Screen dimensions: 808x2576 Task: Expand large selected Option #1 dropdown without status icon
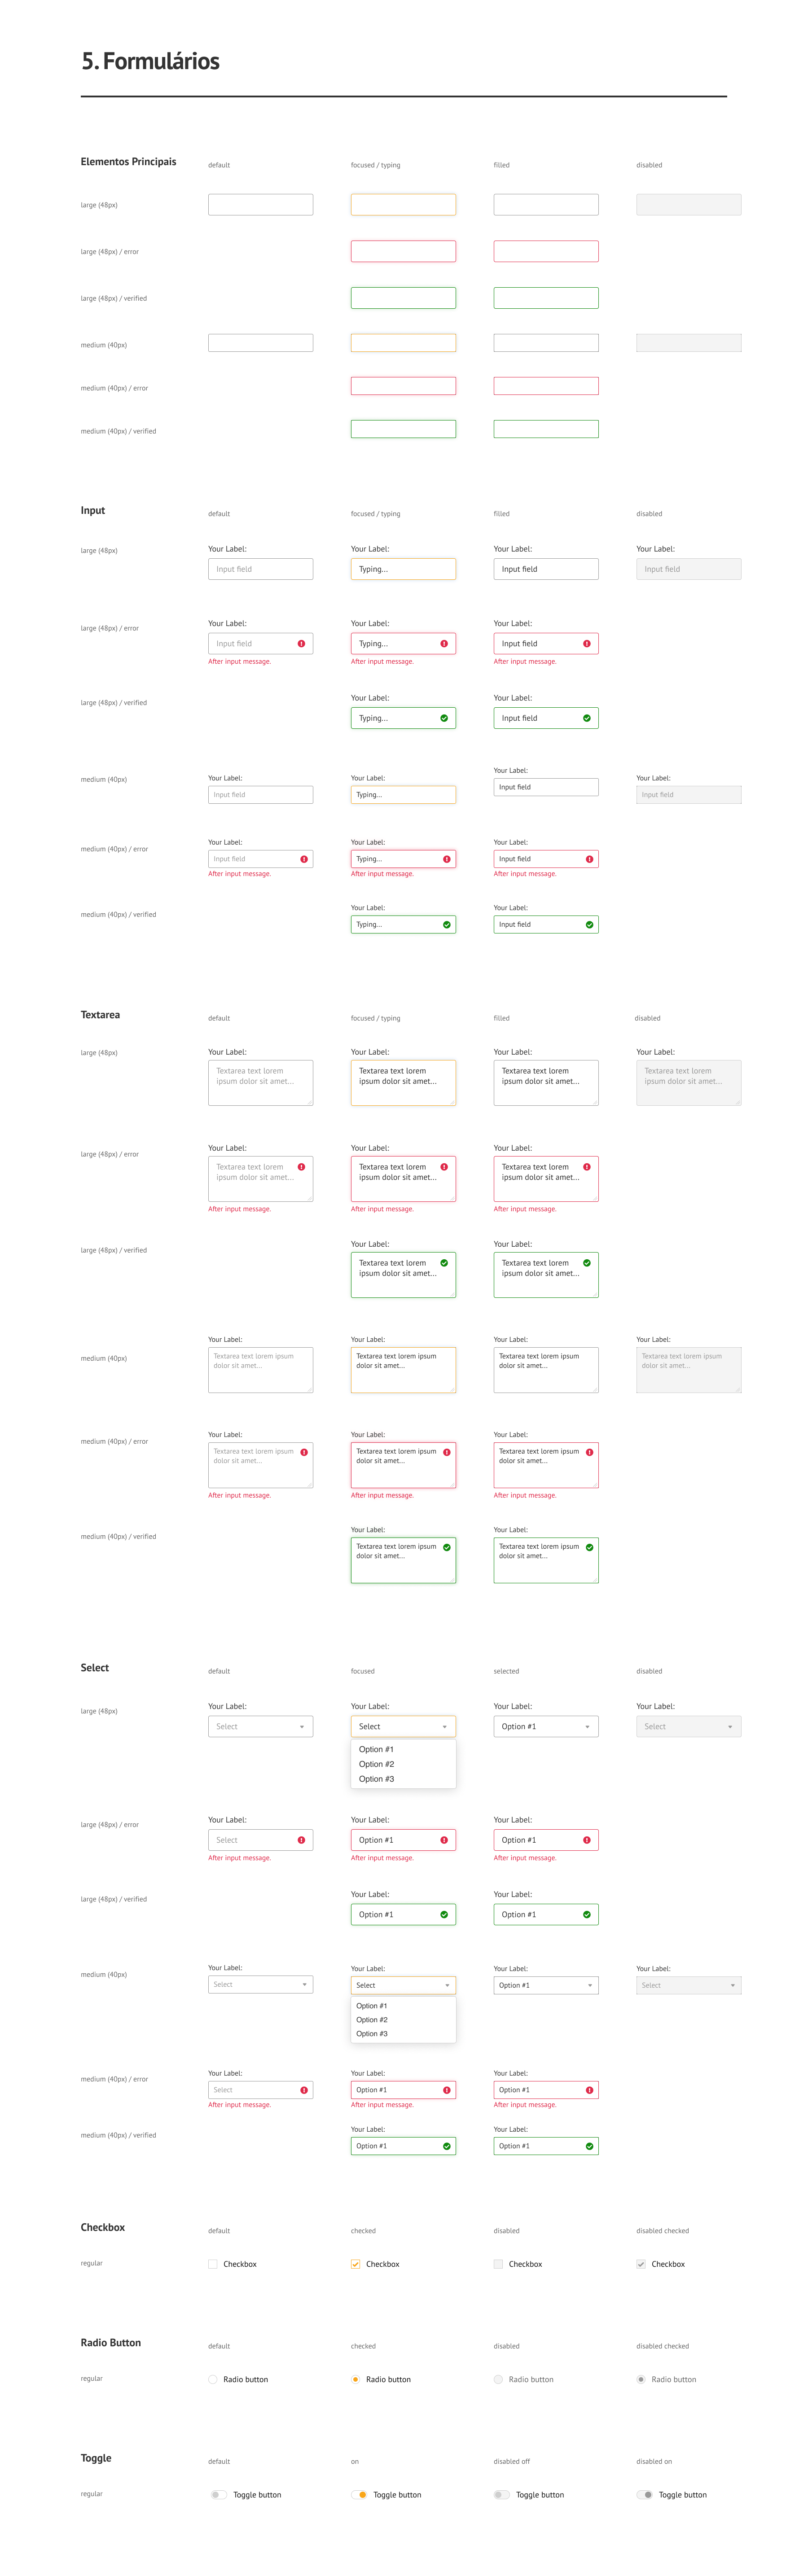tap(545, 1727)
